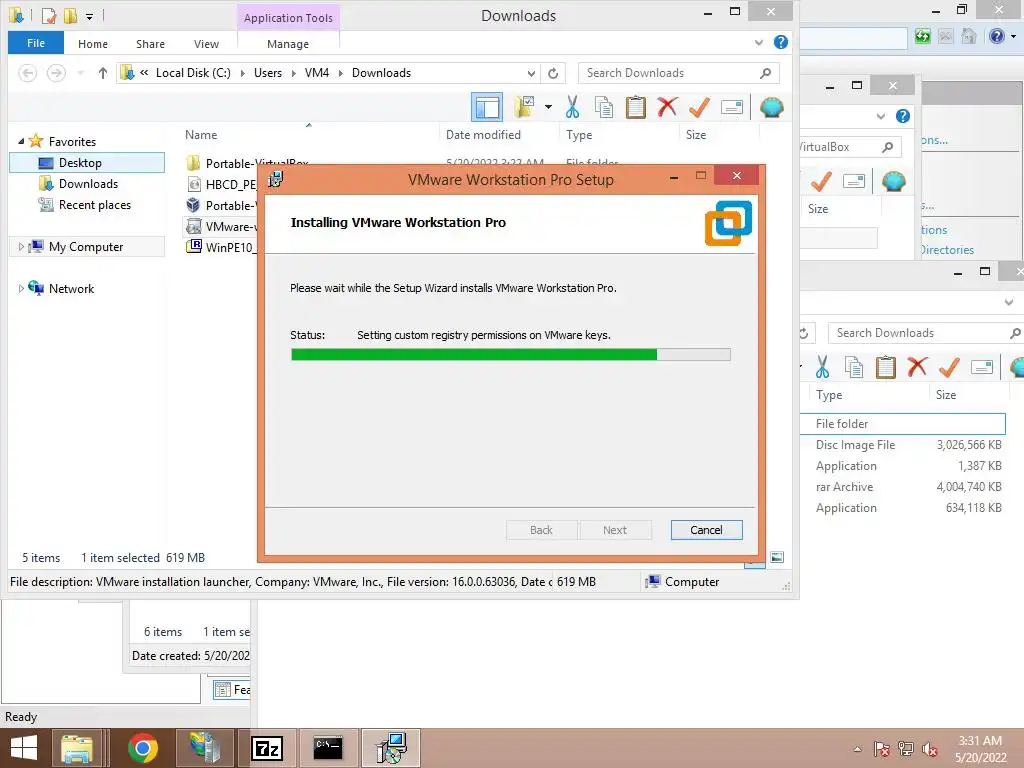Sort by the Type column header in front window
This screenshot has height=768, width=1024.
click(579, 135)
